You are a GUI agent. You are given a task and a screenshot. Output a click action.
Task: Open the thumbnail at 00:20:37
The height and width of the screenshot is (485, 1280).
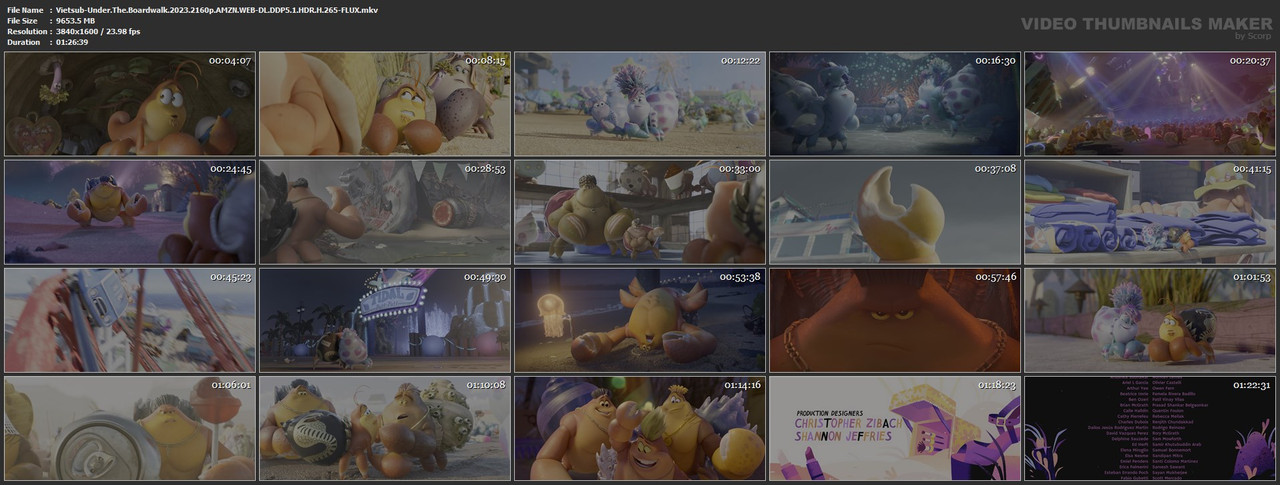[x=1150, y=104]
